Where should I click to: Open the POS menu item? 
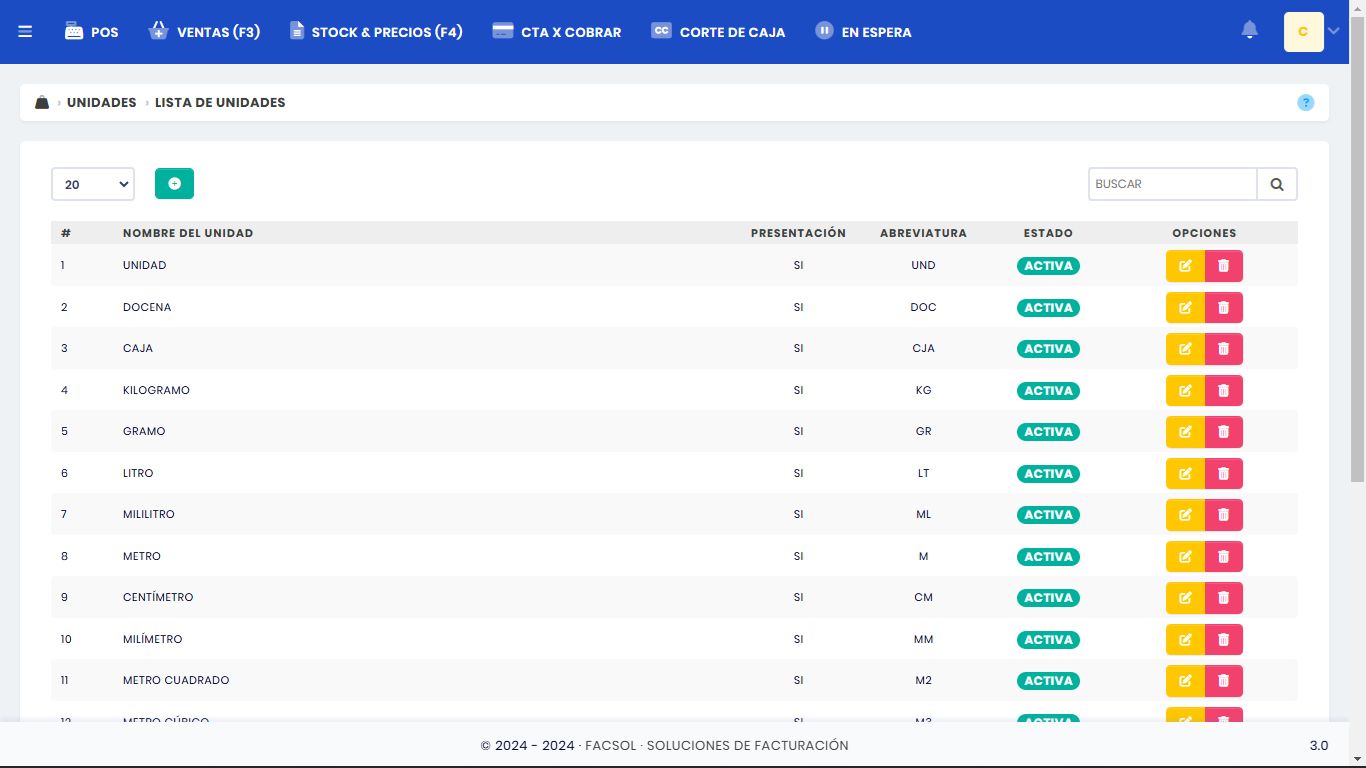(x=91, y=32)
